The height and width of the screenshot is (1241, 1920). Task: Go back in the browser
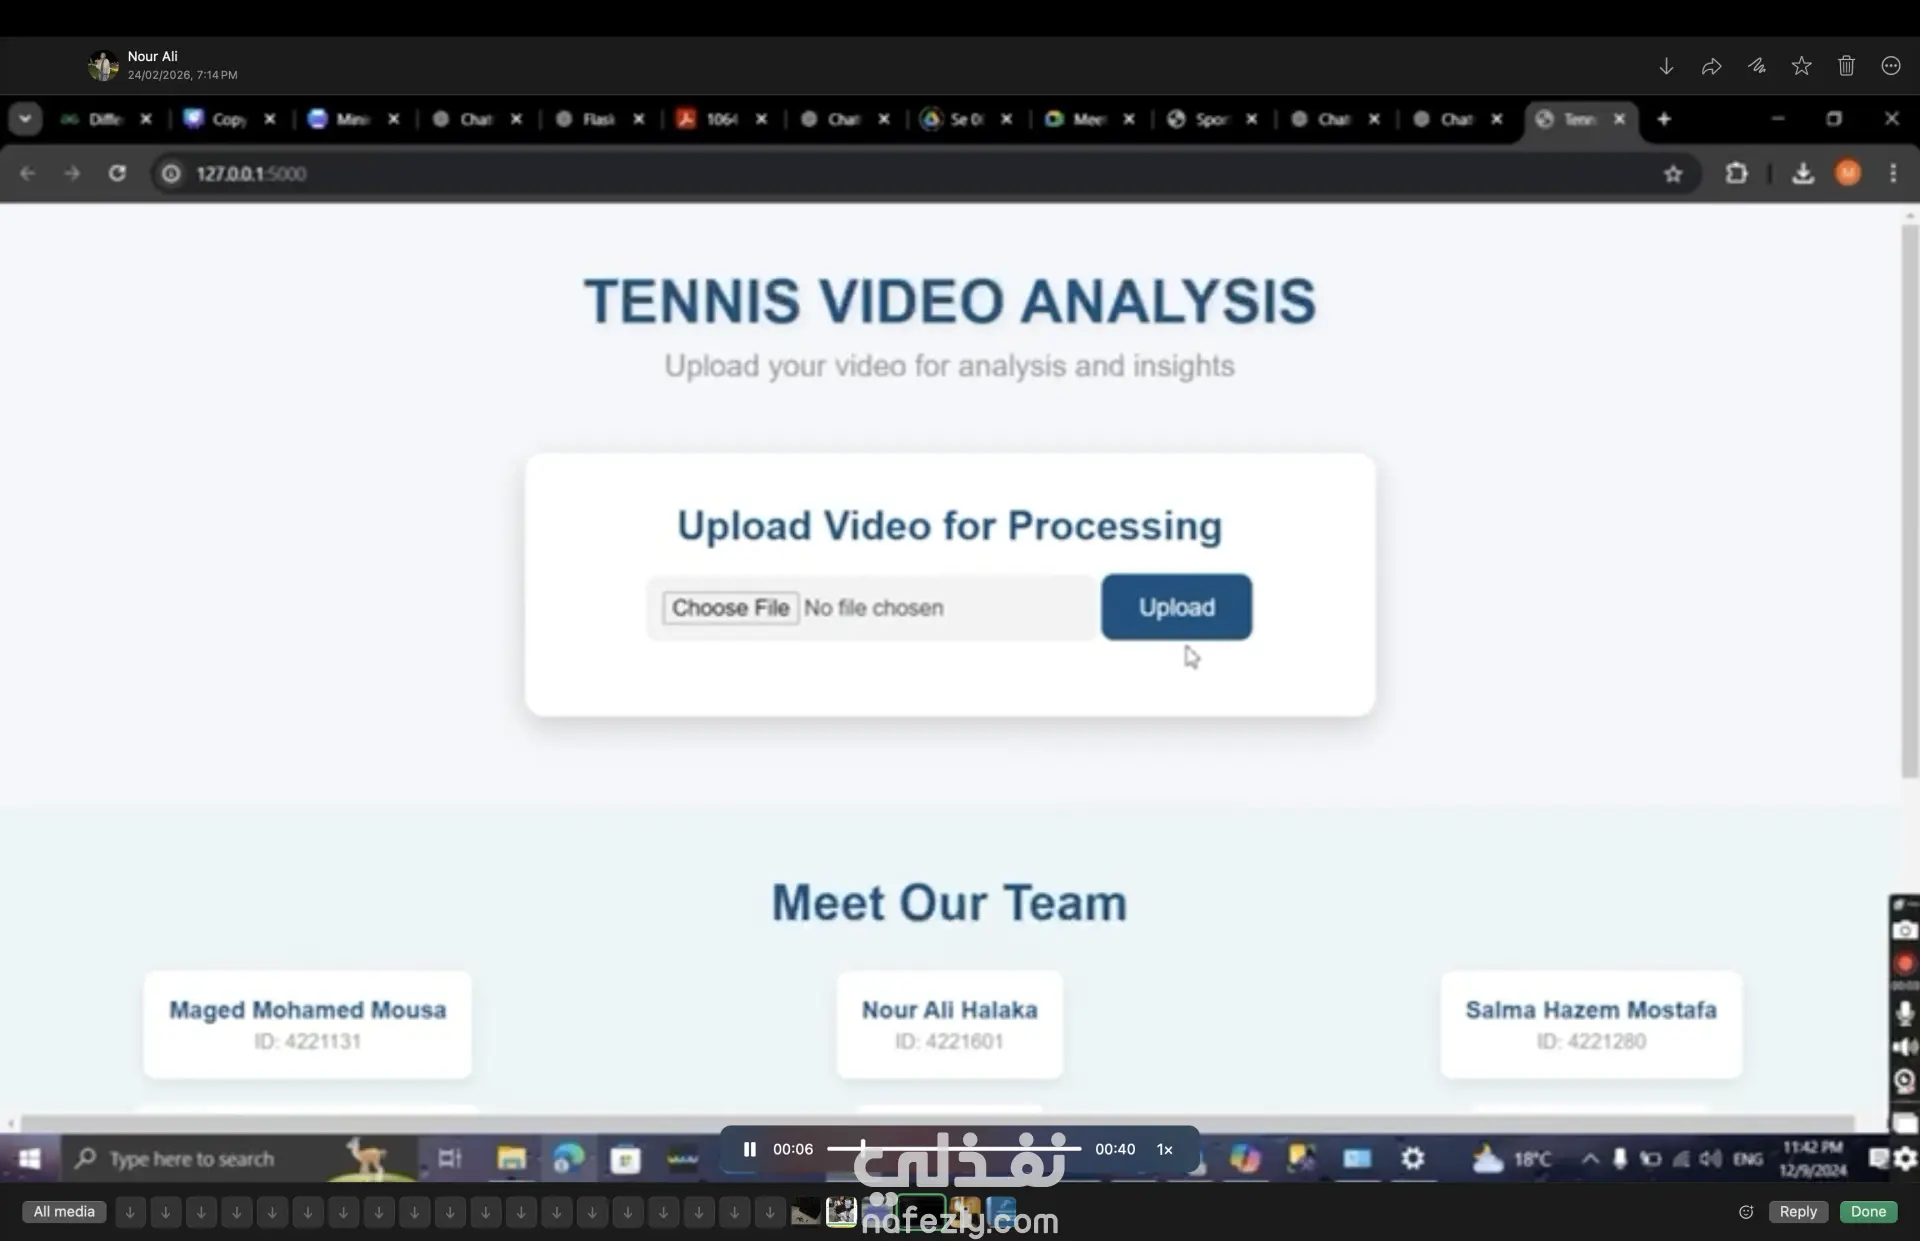(x=27, y=173)
